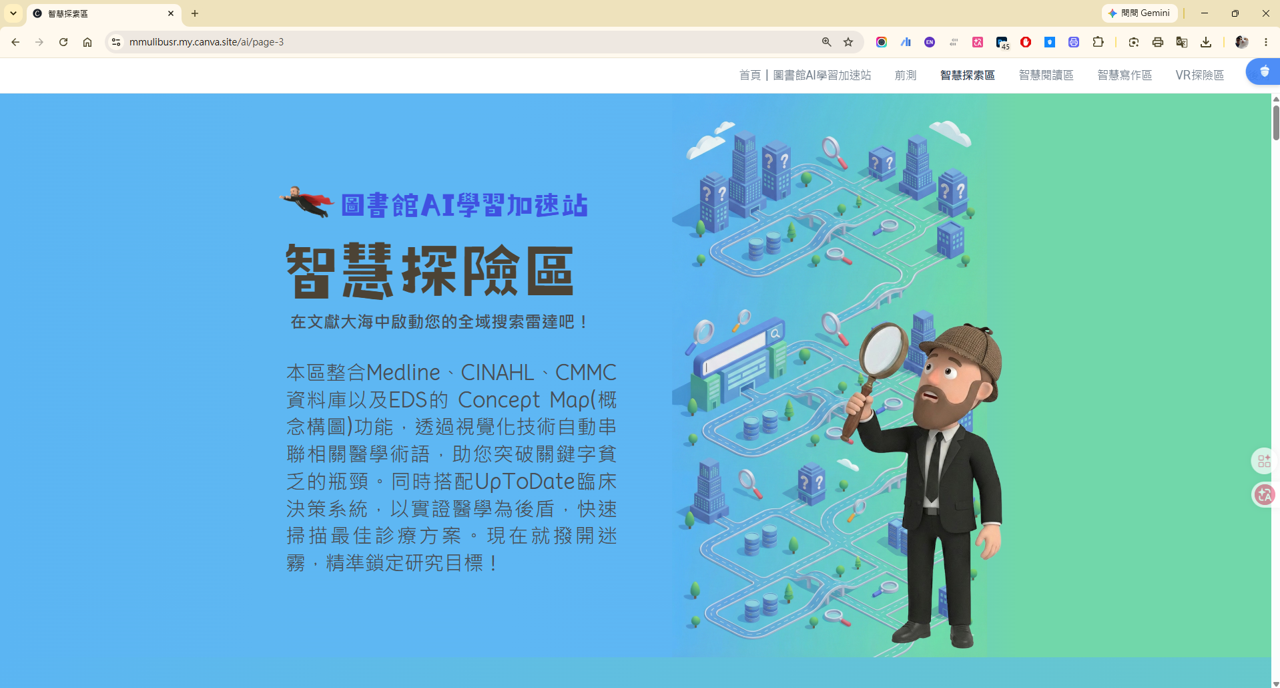The width and height of the screenshot is (1280, 688).
Task: Click the subtitle 在文獻大海中啟動您的全域搜索雷達吧！
Action: click(441, 322)
